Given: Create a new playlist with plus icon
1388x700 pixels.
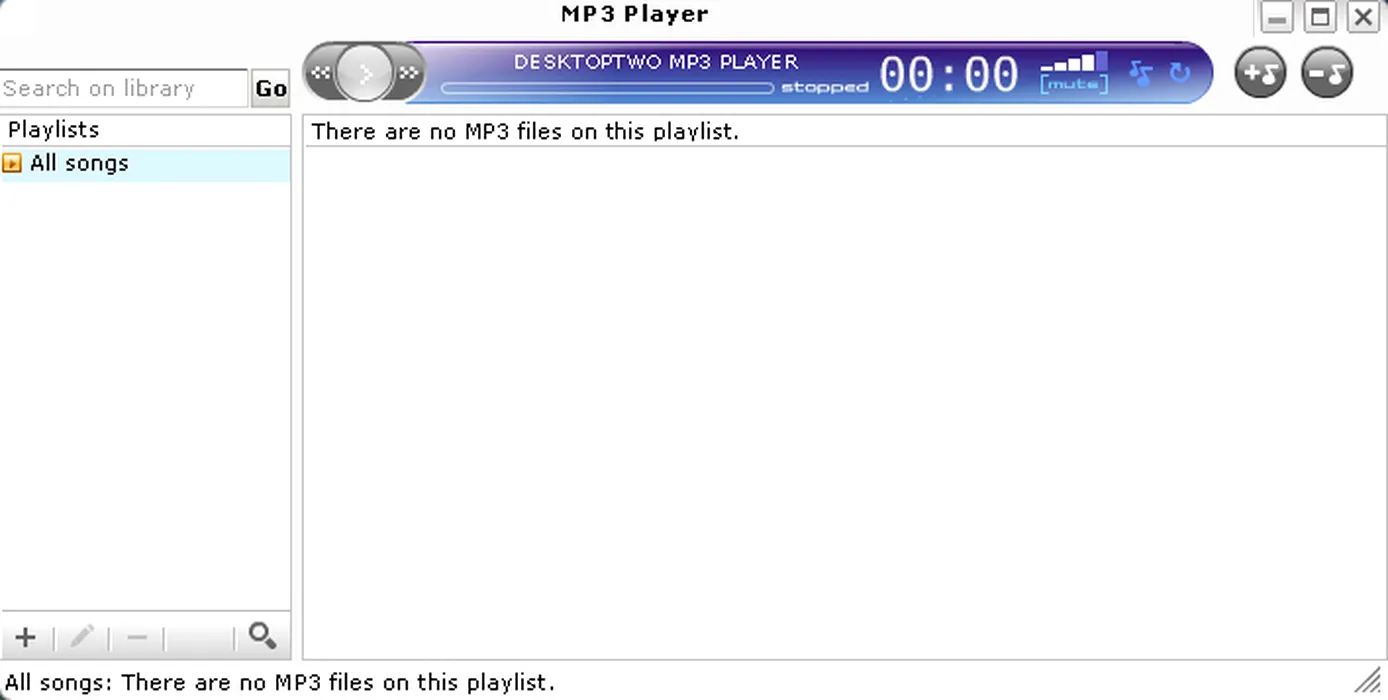Looking at the screenshot, I should point(26,637).
